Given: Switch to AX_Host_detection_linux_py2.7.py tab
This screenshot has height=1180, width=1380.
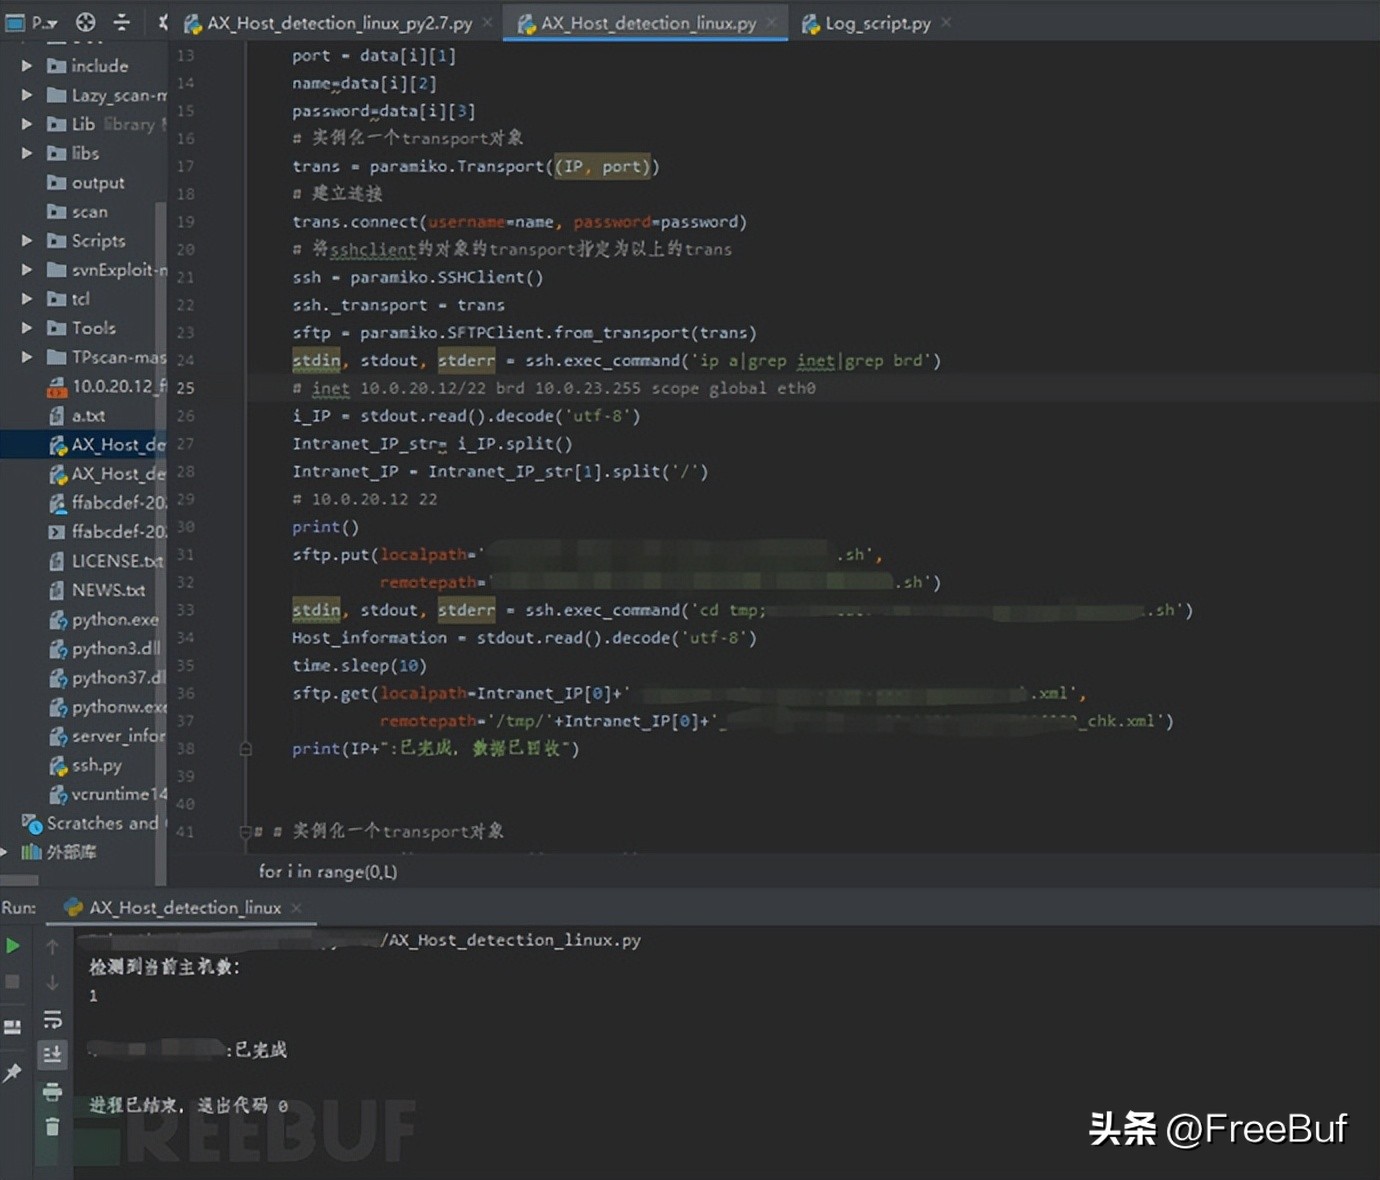Looking at the screenshot, I should coord(338,23).
